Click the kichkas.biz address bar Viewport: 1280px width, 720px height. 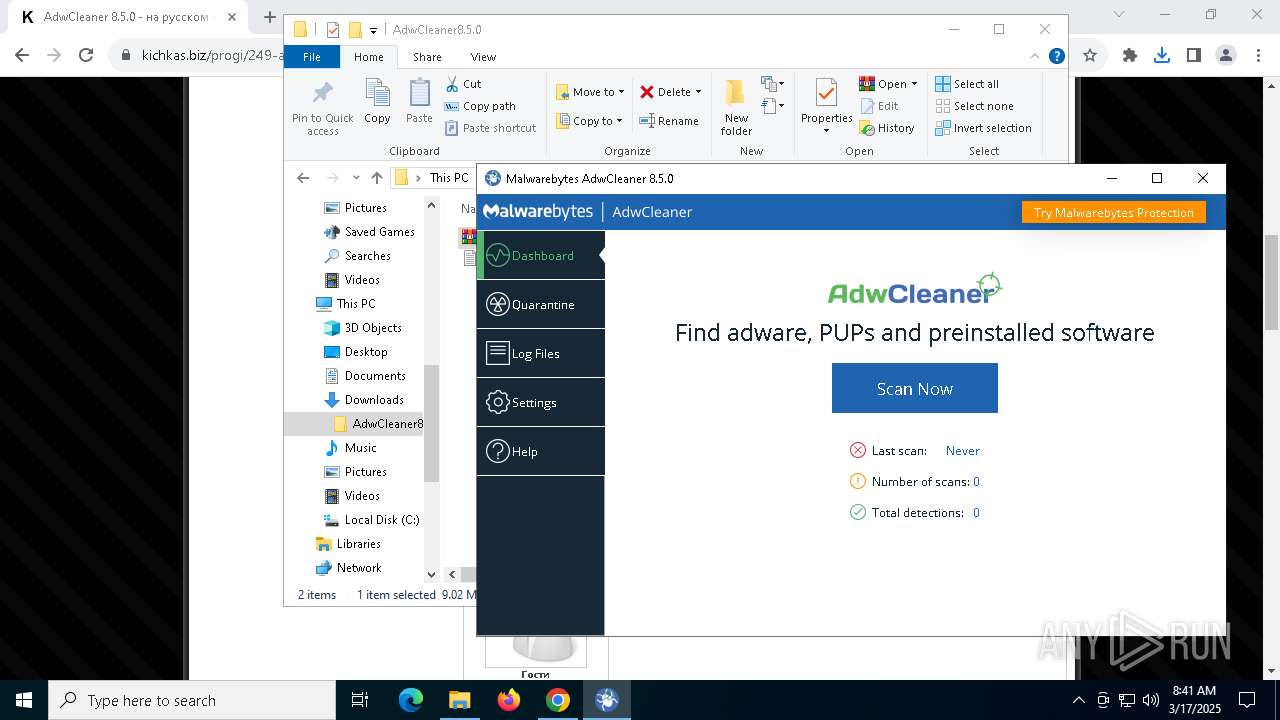point(212,55)
